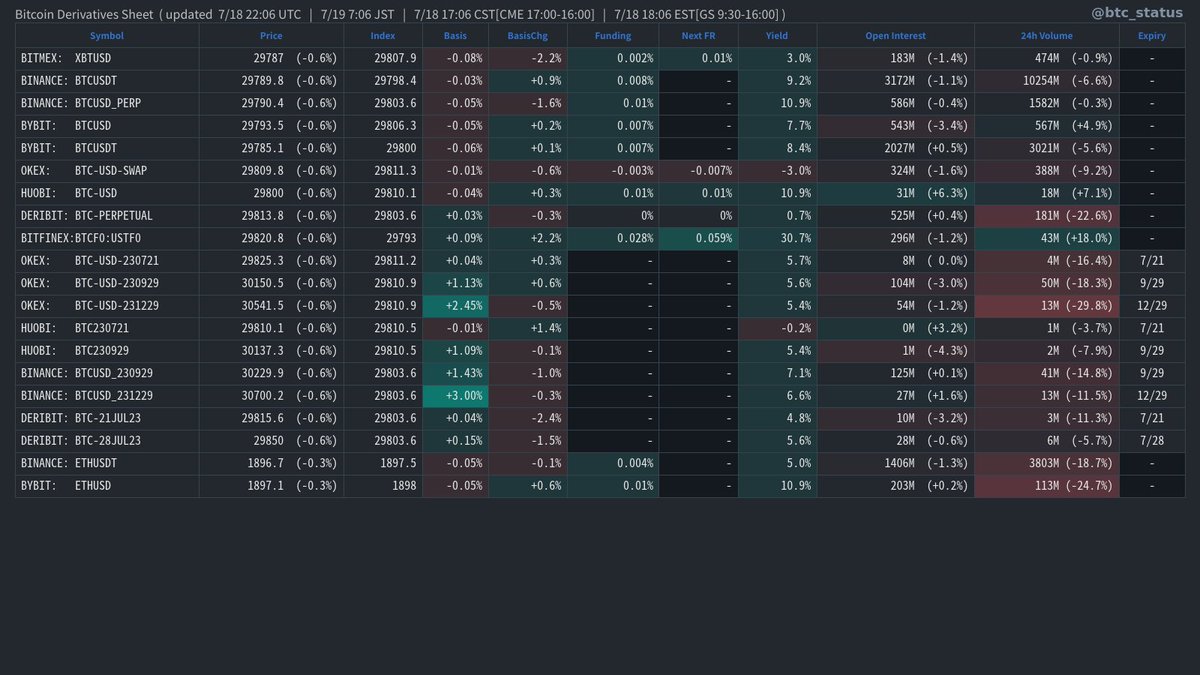Click the 3803M (-18.7%) volume cell
The width and height of the screenshot is (1200, 675).
[x=1046, y=463]
